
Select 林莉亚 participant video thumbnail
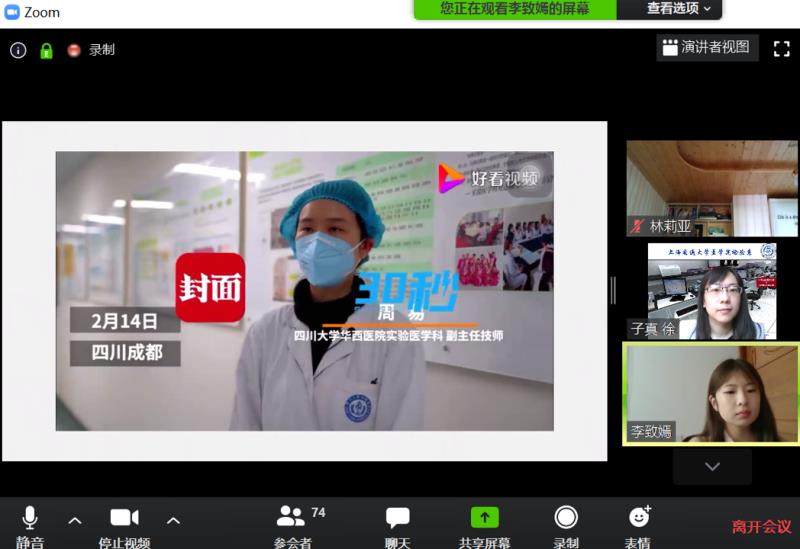coord(713,188)
